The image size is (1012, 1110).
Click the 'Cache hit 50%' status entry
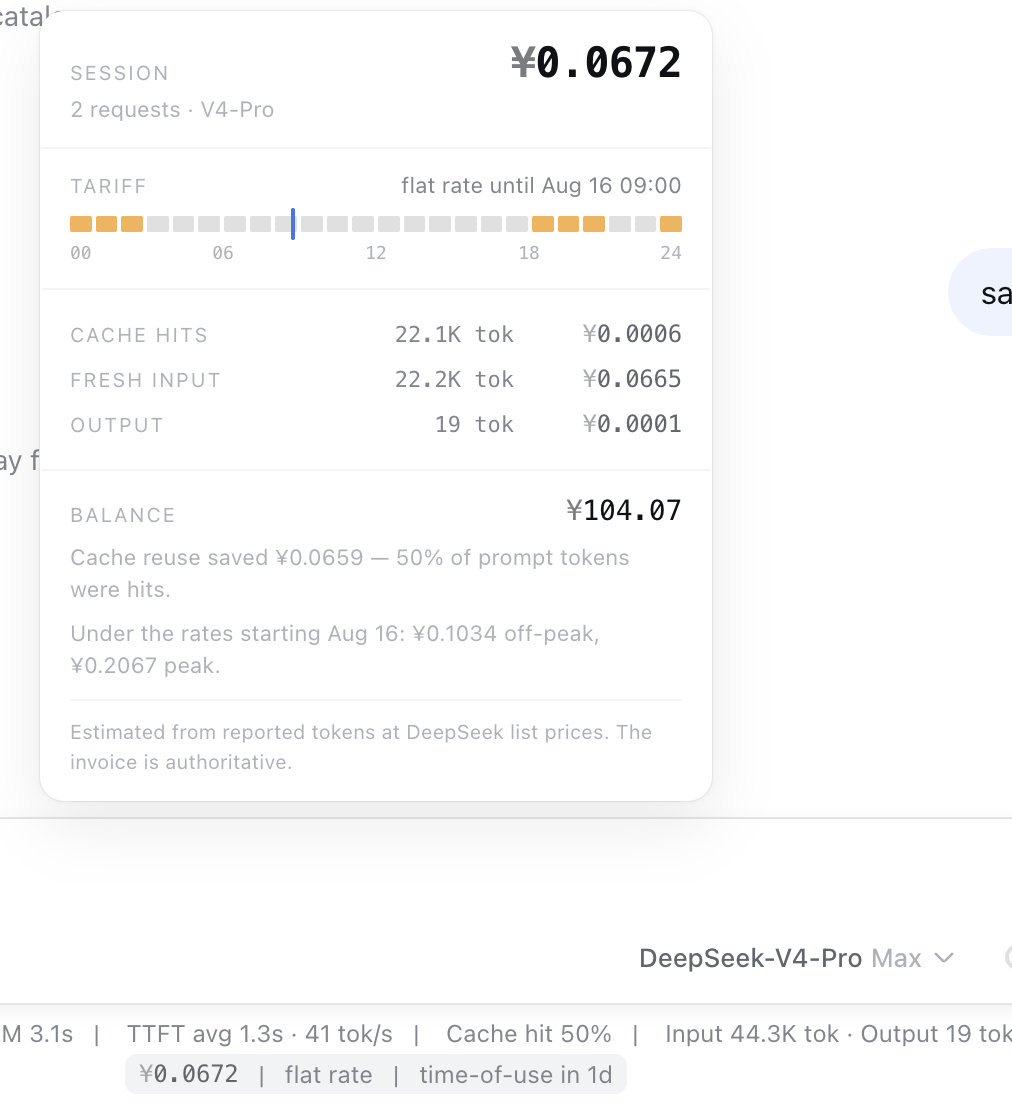tap(529, 1034)
